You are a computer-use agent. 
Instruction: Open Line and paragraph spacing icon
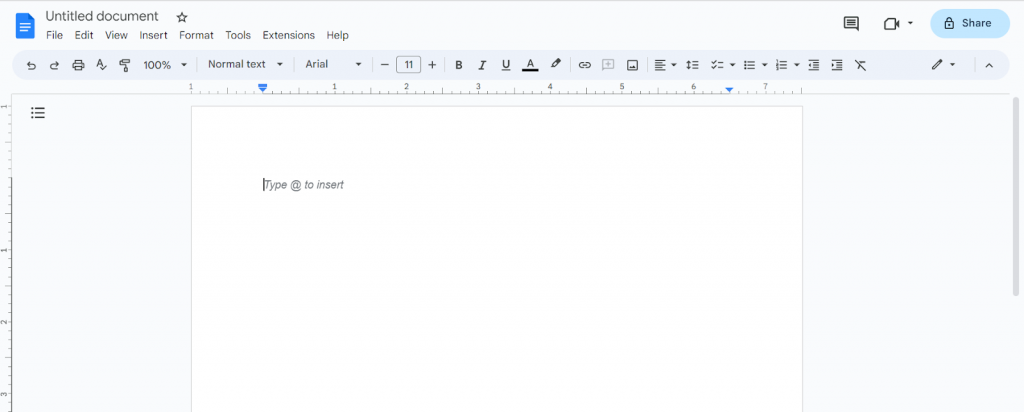(692, 65)
